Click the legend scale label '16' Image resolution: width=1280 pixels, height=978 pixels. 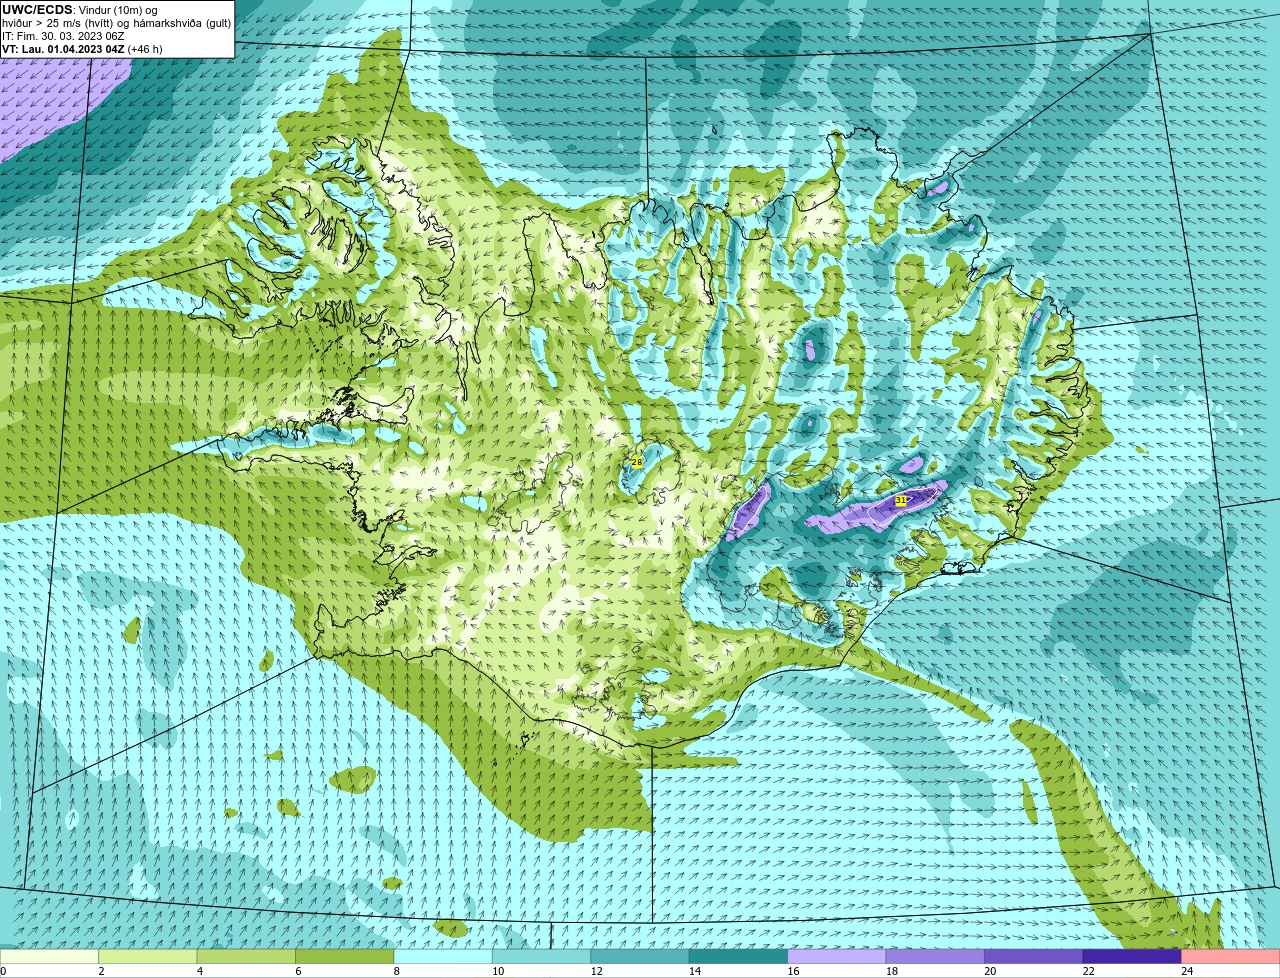[x=793, y=971]
